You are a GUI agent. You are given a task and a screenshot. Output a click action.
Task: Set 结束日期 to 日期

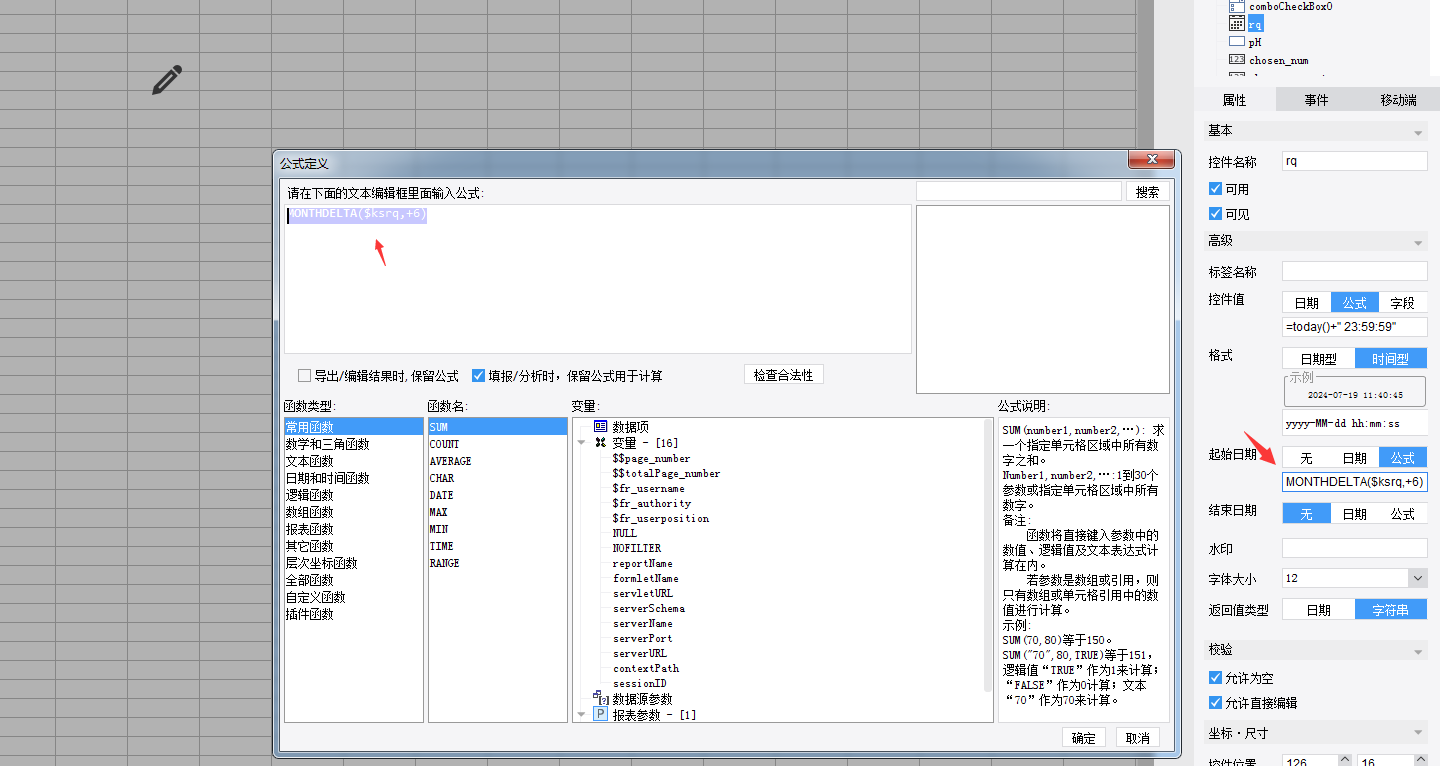[x=1355, y=514]
